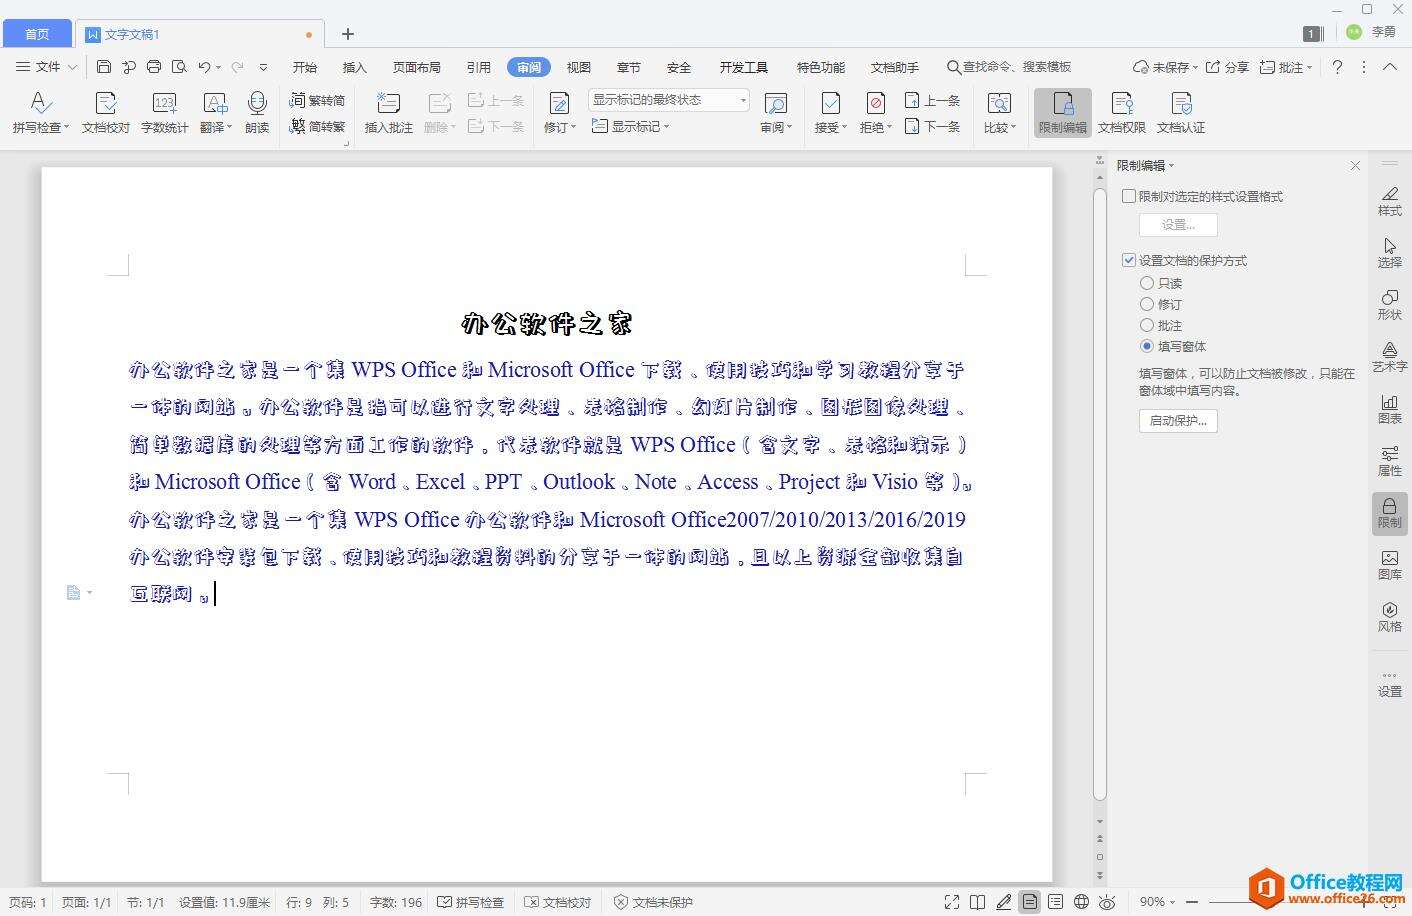The height and width of the screenshot is (916, 1412).
Task: Open the 艺术字 word art sidebar panel
Action: pos(1389,356)
